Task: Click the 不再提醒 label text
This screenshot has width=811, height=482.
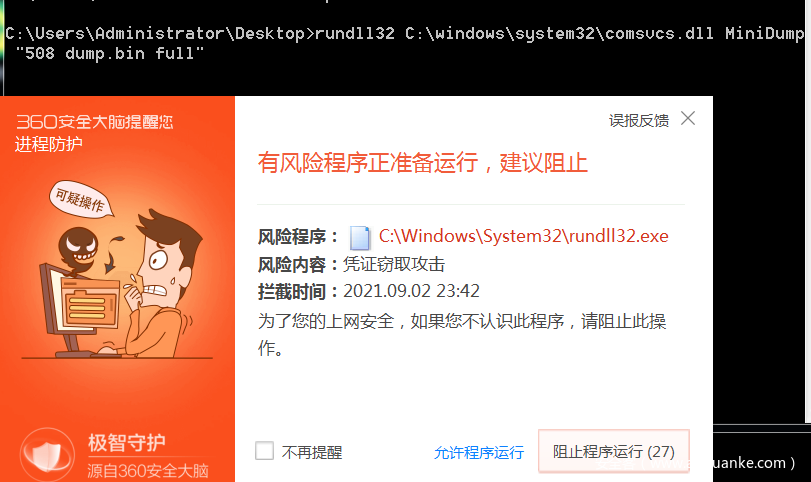Action: (x=312, y=453)
